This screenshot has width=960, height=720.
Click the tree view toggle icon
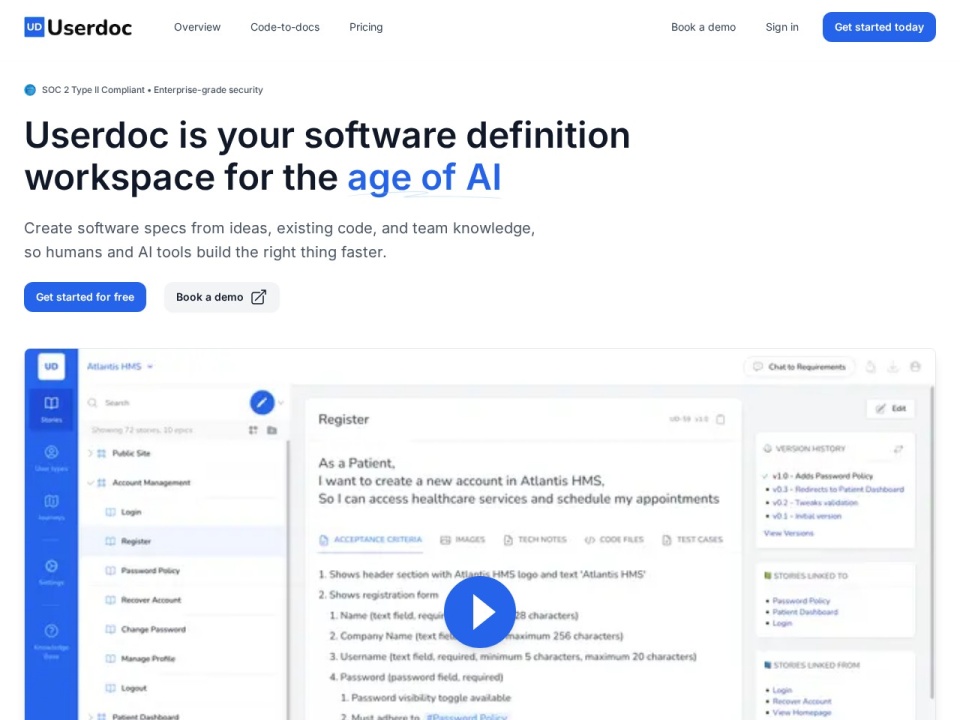253,430
